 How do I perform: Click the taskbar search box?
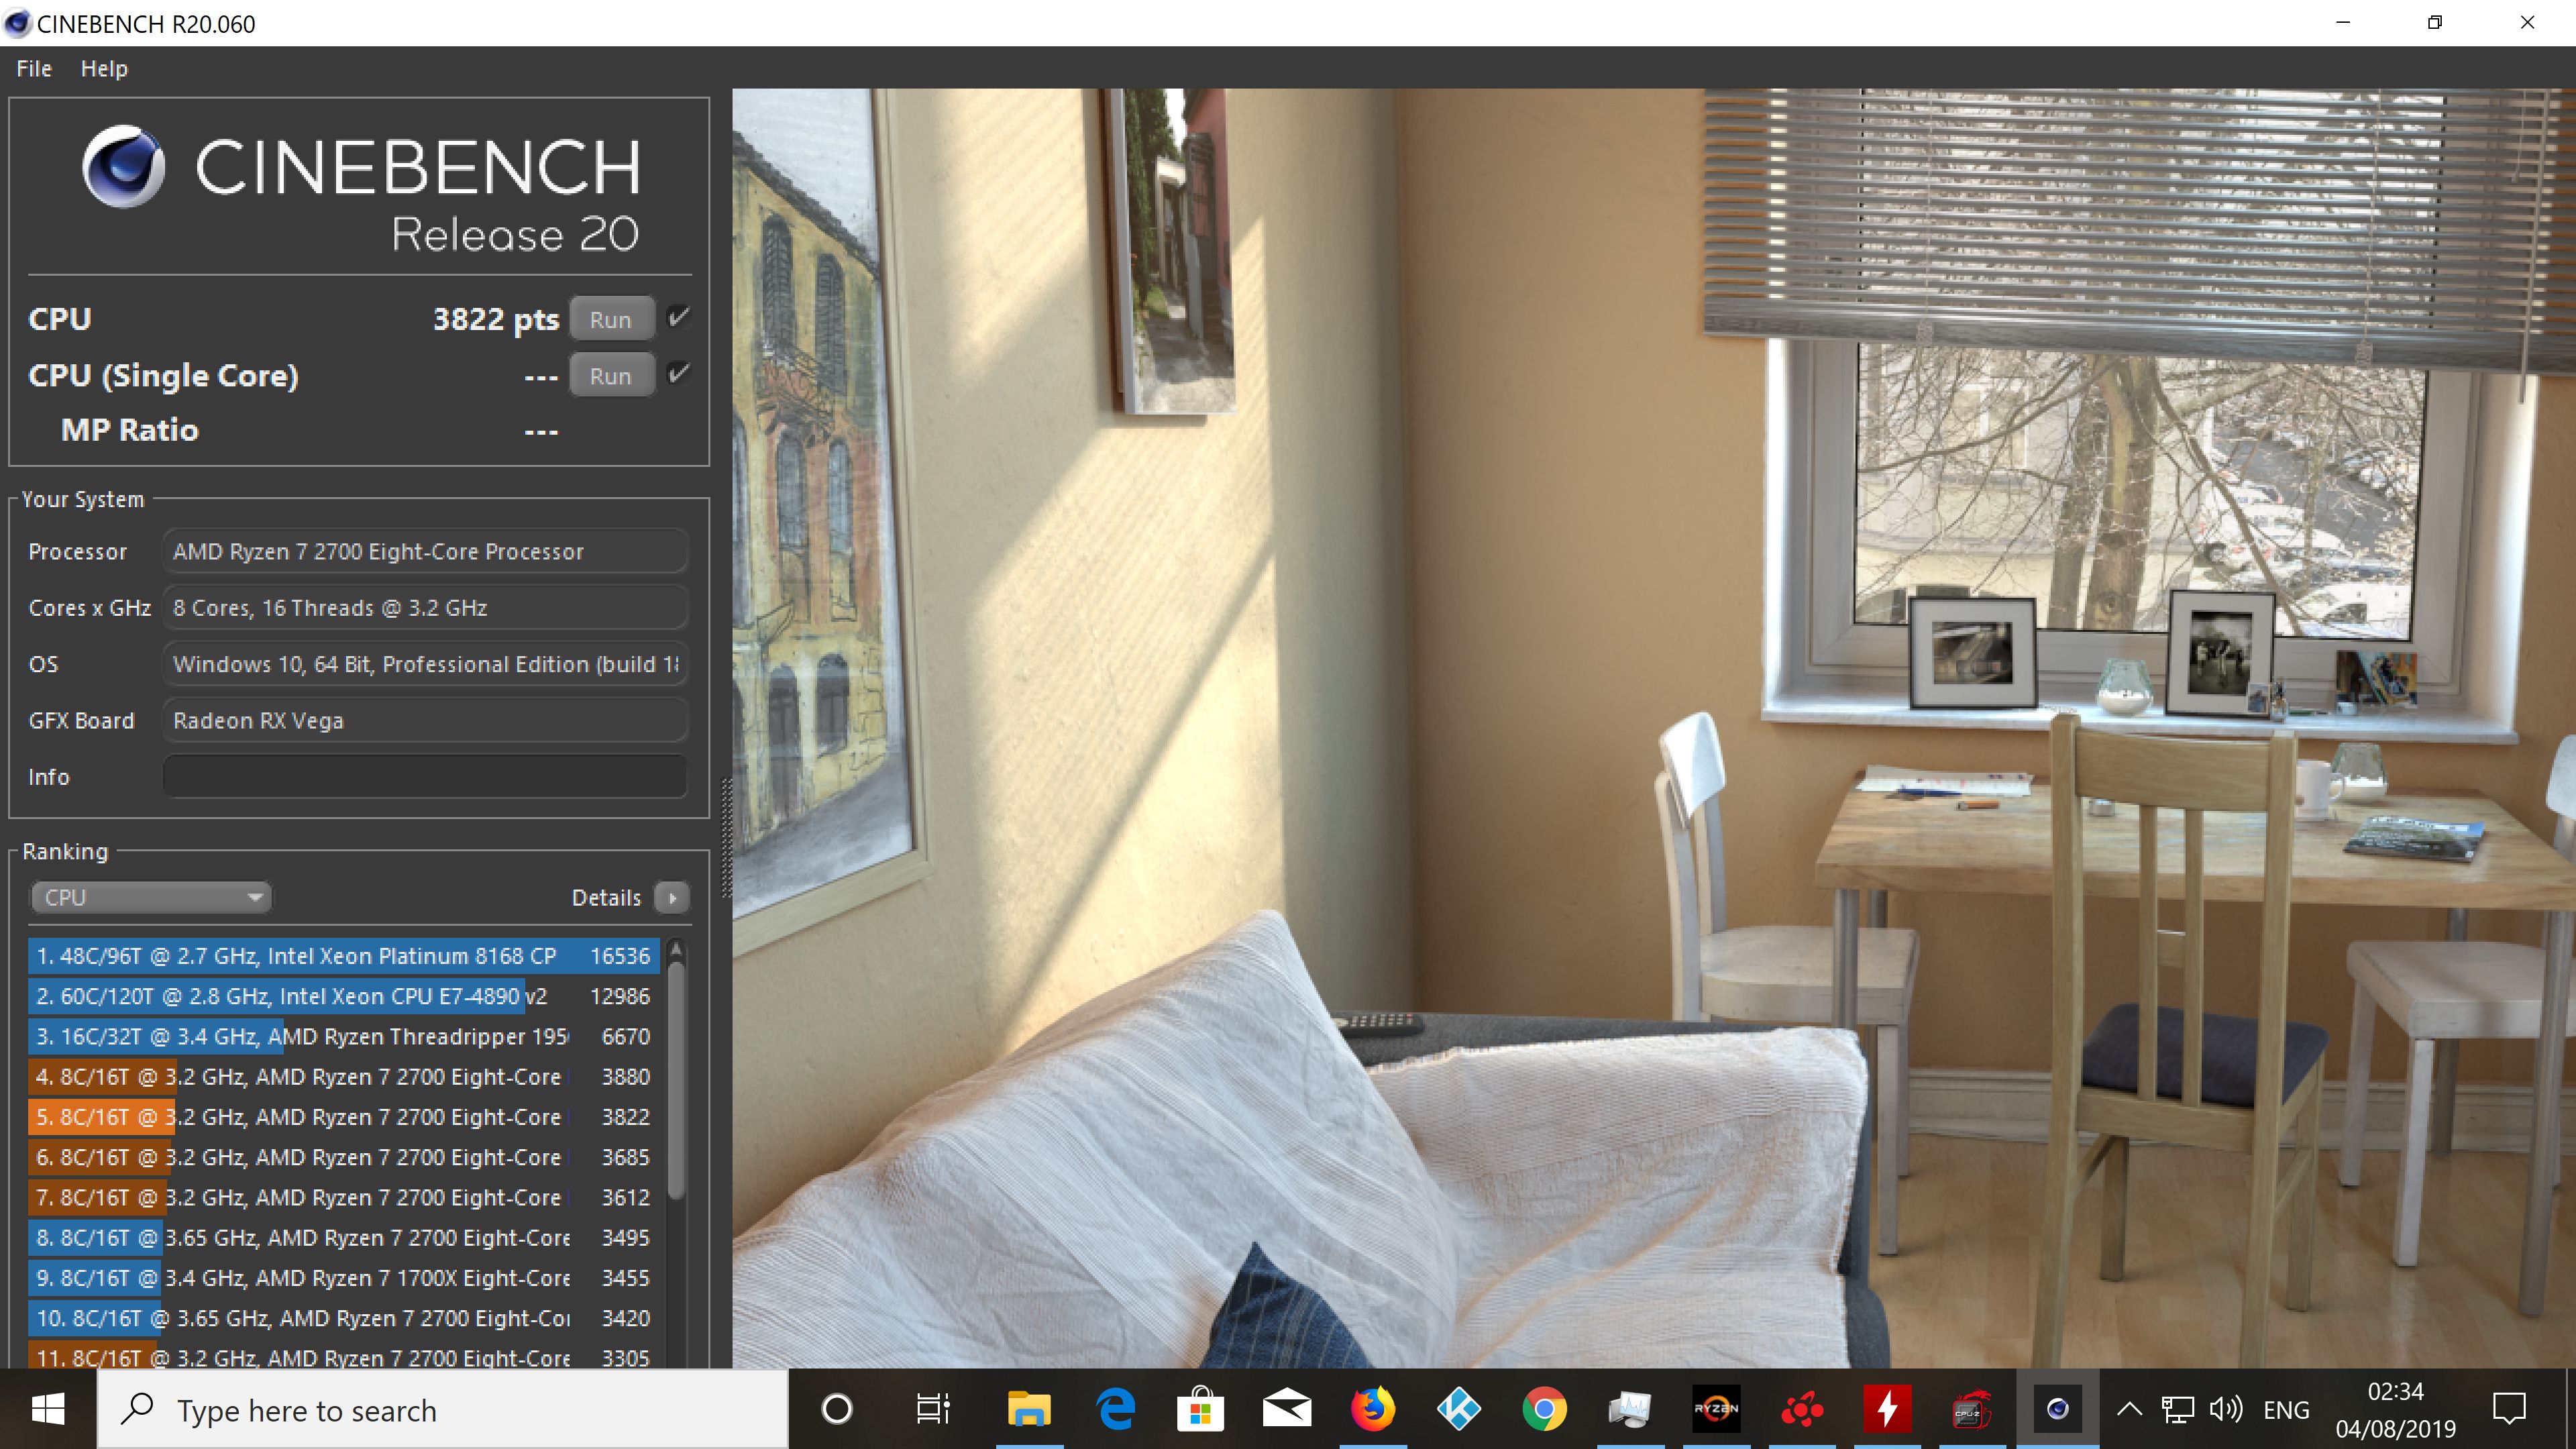tap(442, 1409)
